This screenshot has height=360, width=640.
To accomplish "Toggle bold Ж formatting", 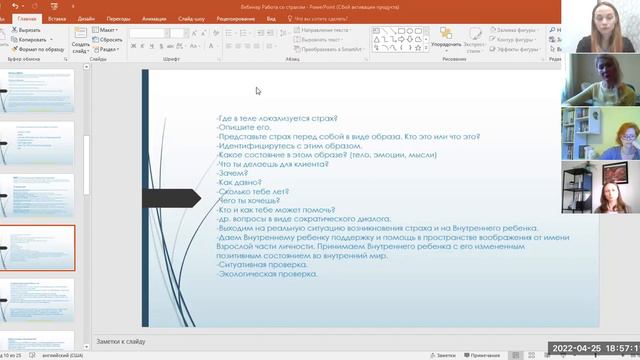I will 133,46.
